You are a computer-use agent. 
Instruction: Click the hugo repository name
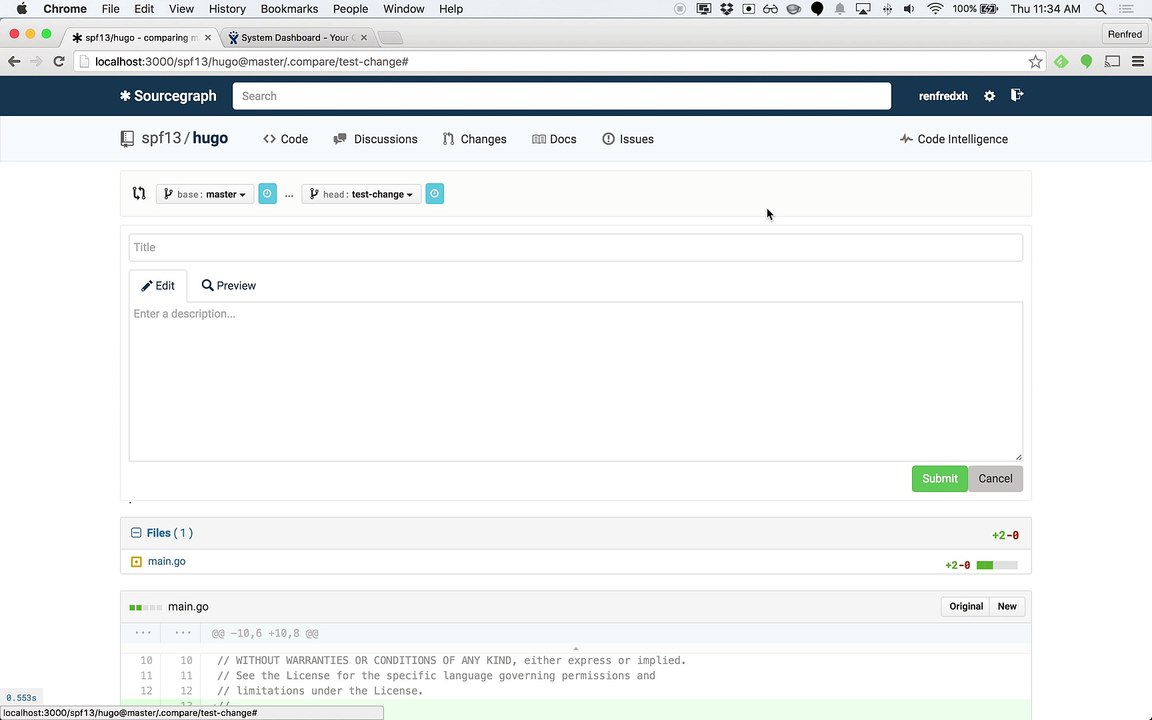(210, 138)
